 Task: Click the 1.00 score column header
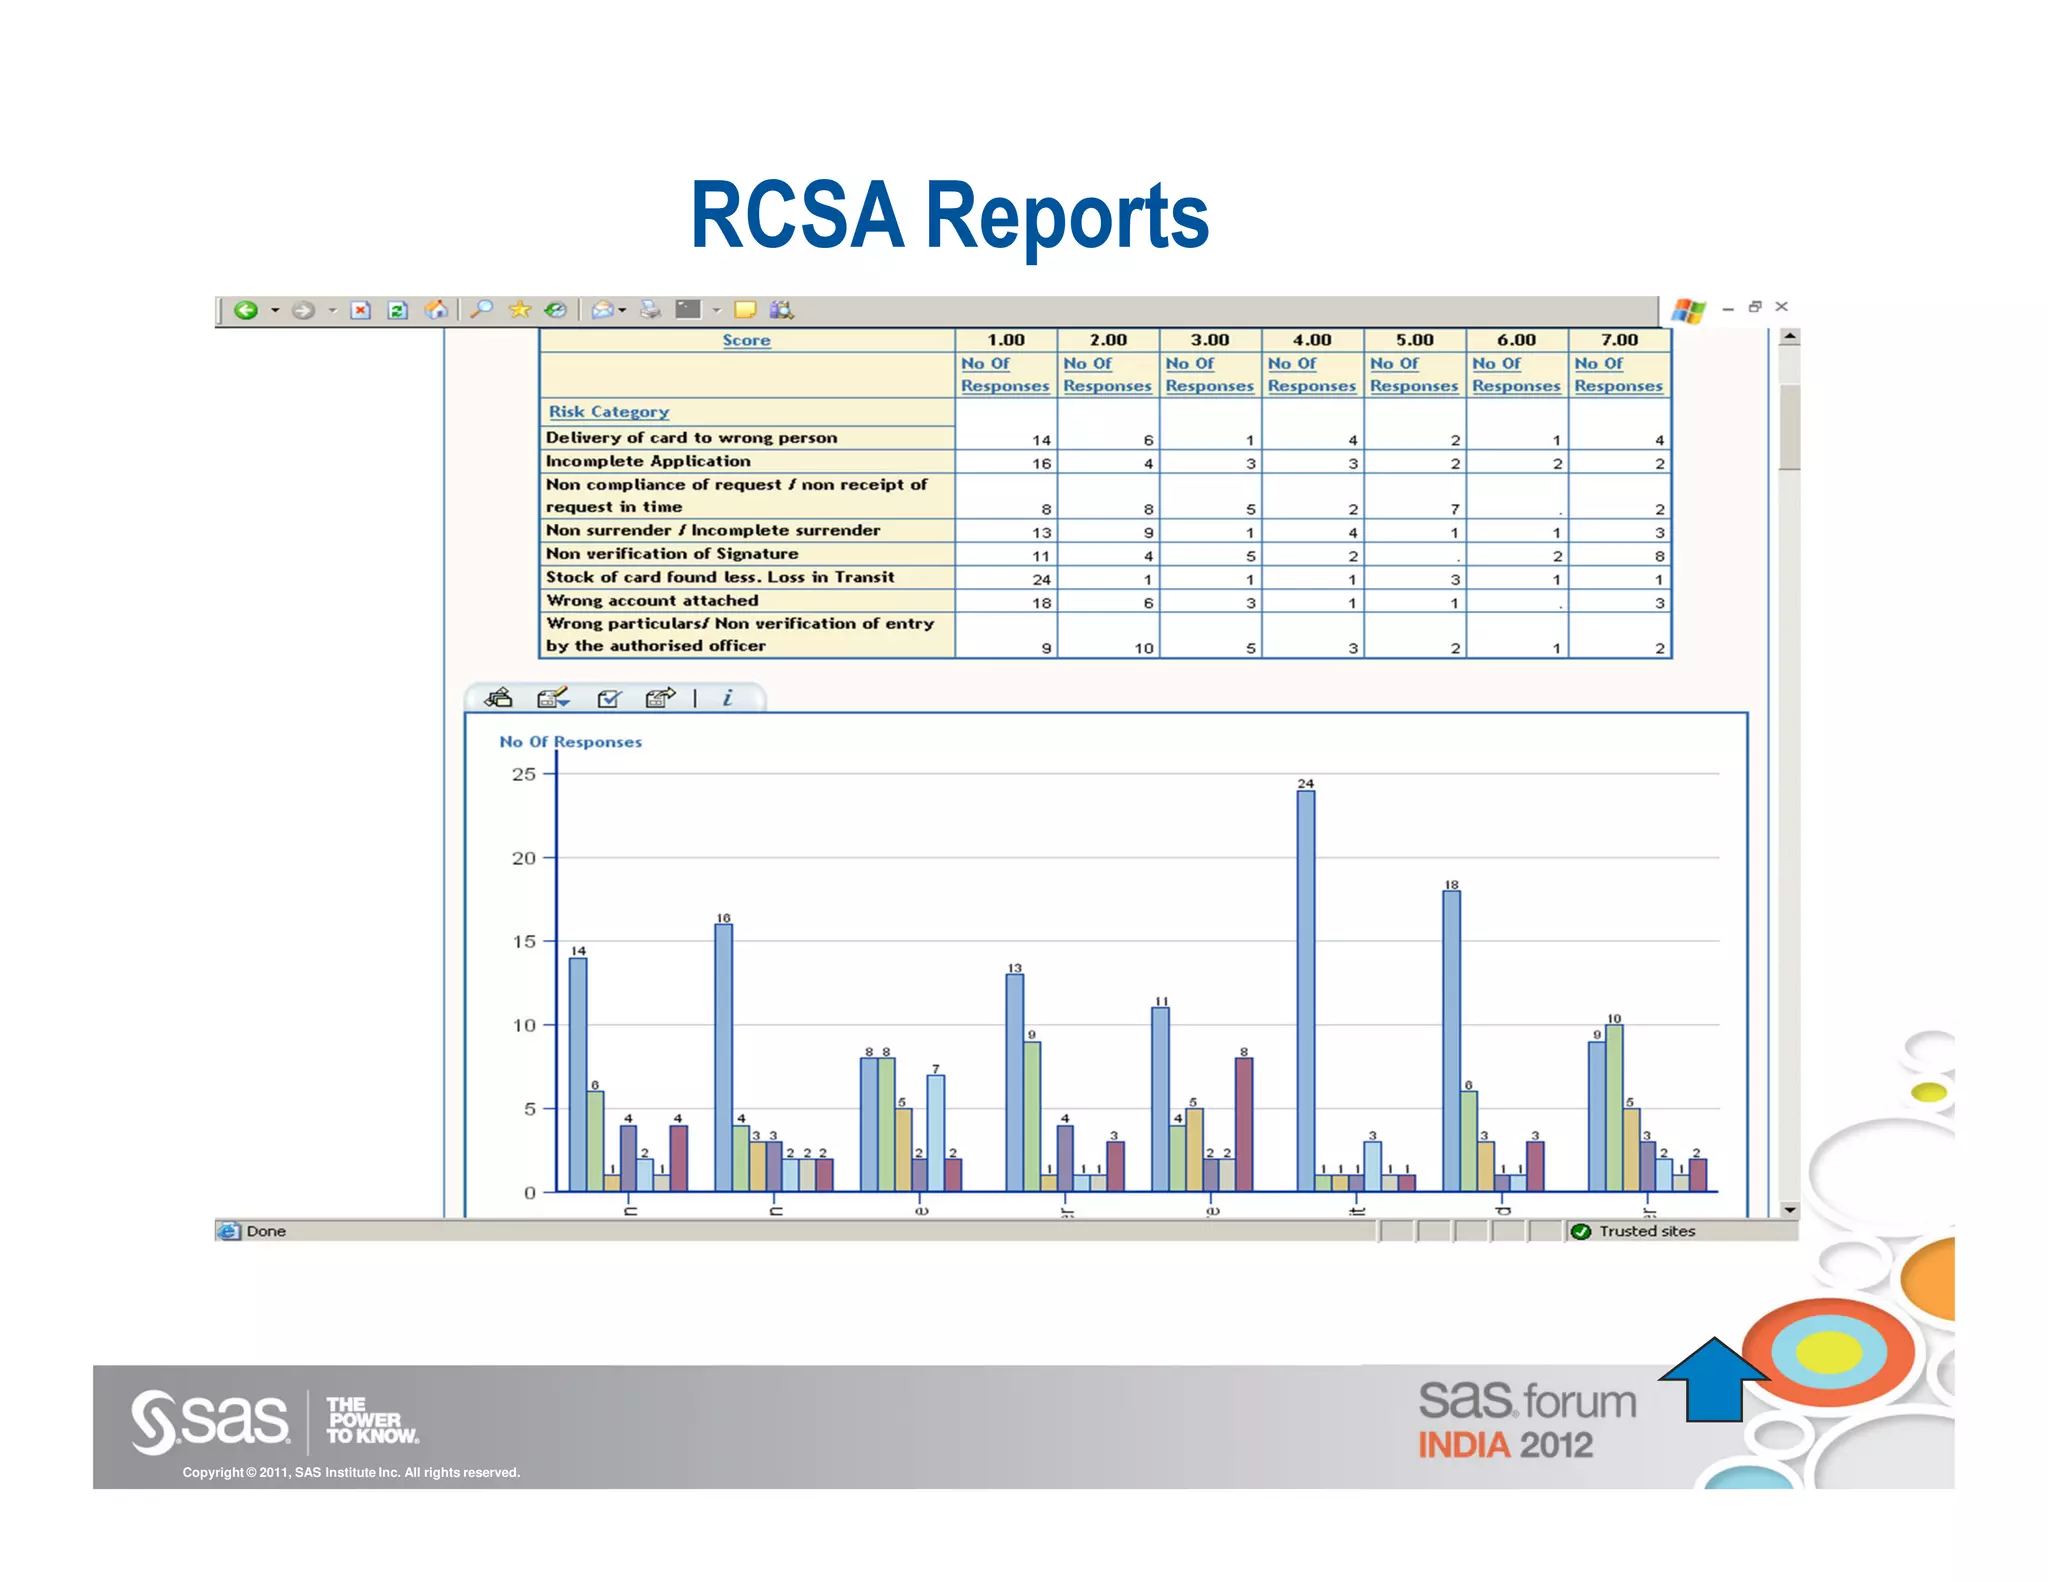click(1006, 340)
